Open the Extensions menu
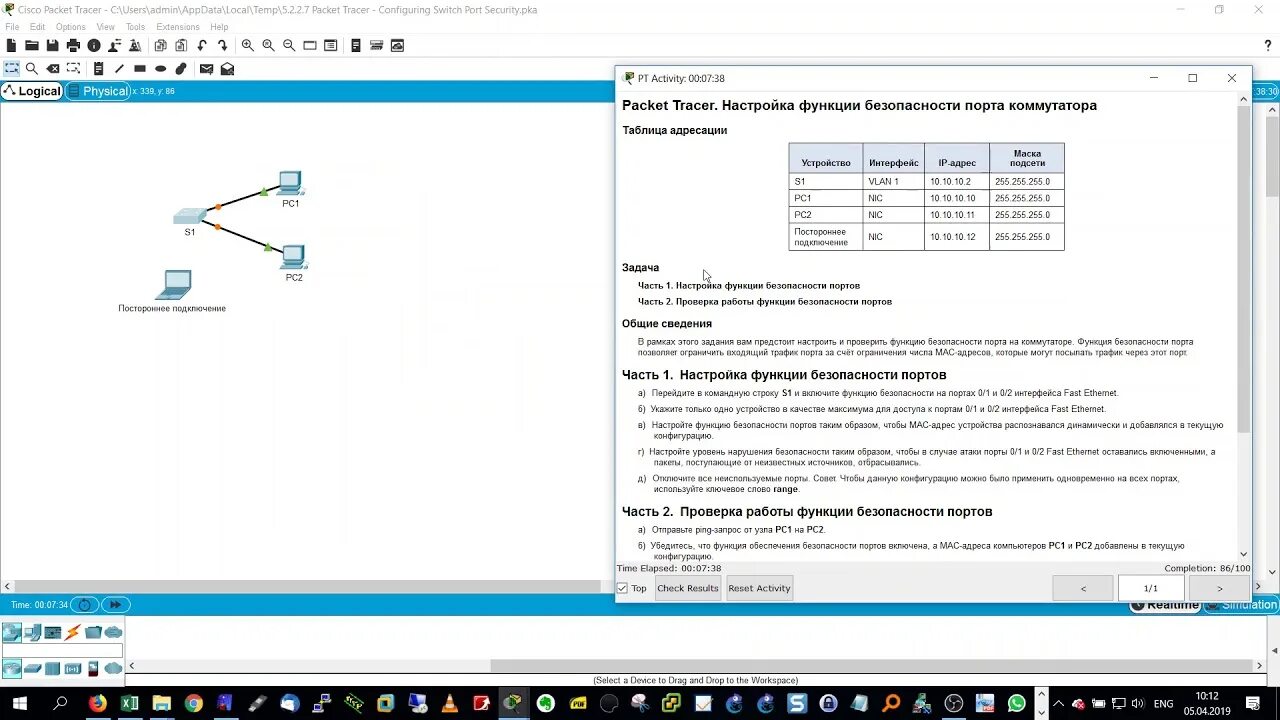This screenshot has width=1280, height=720. tap(178, 27)
